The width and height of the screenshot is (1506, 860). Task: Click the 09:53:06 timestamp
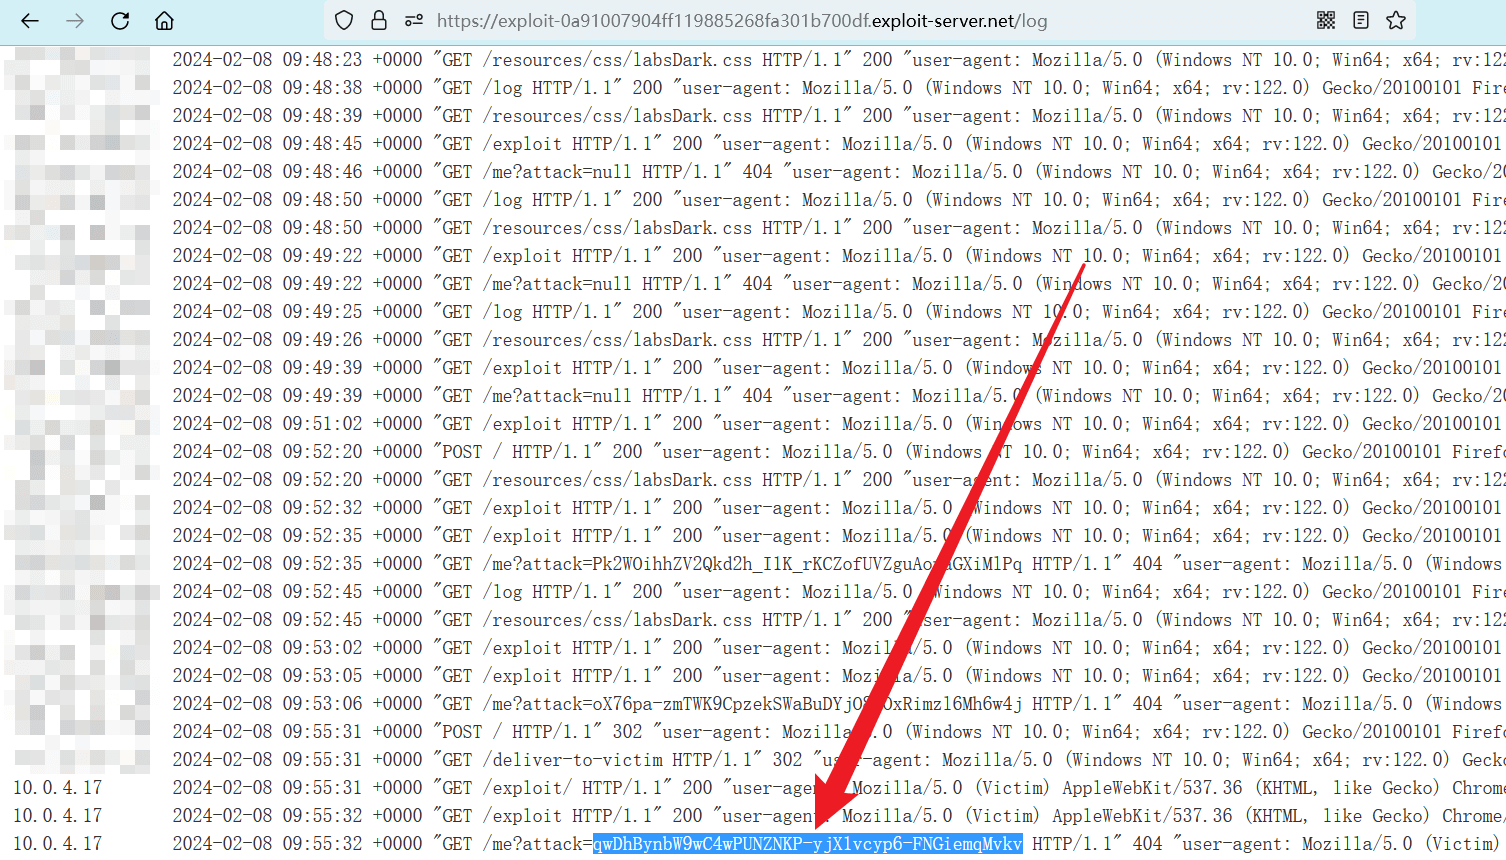point(322,704)
